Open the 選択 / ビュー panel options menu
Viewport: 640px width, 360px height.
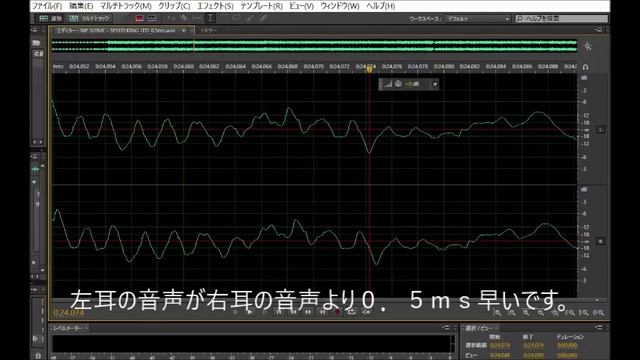(598, 328)
